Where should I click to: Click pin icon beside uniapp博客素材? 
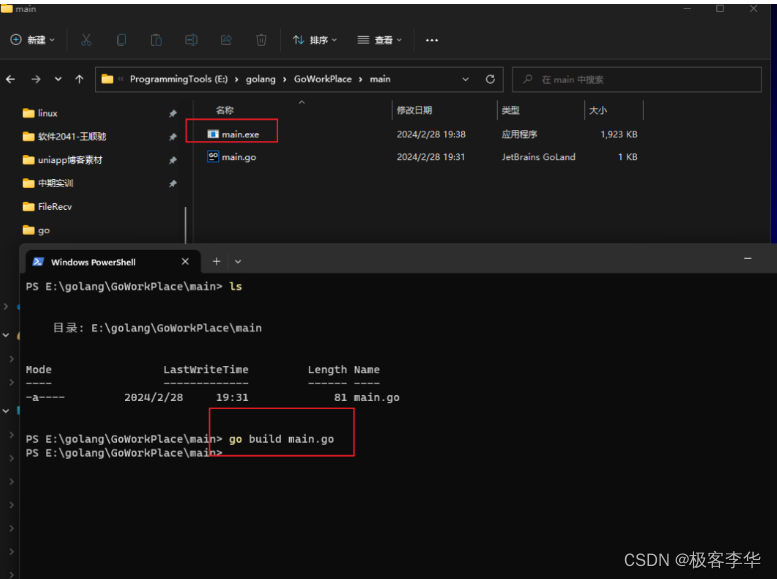(172, 160)
